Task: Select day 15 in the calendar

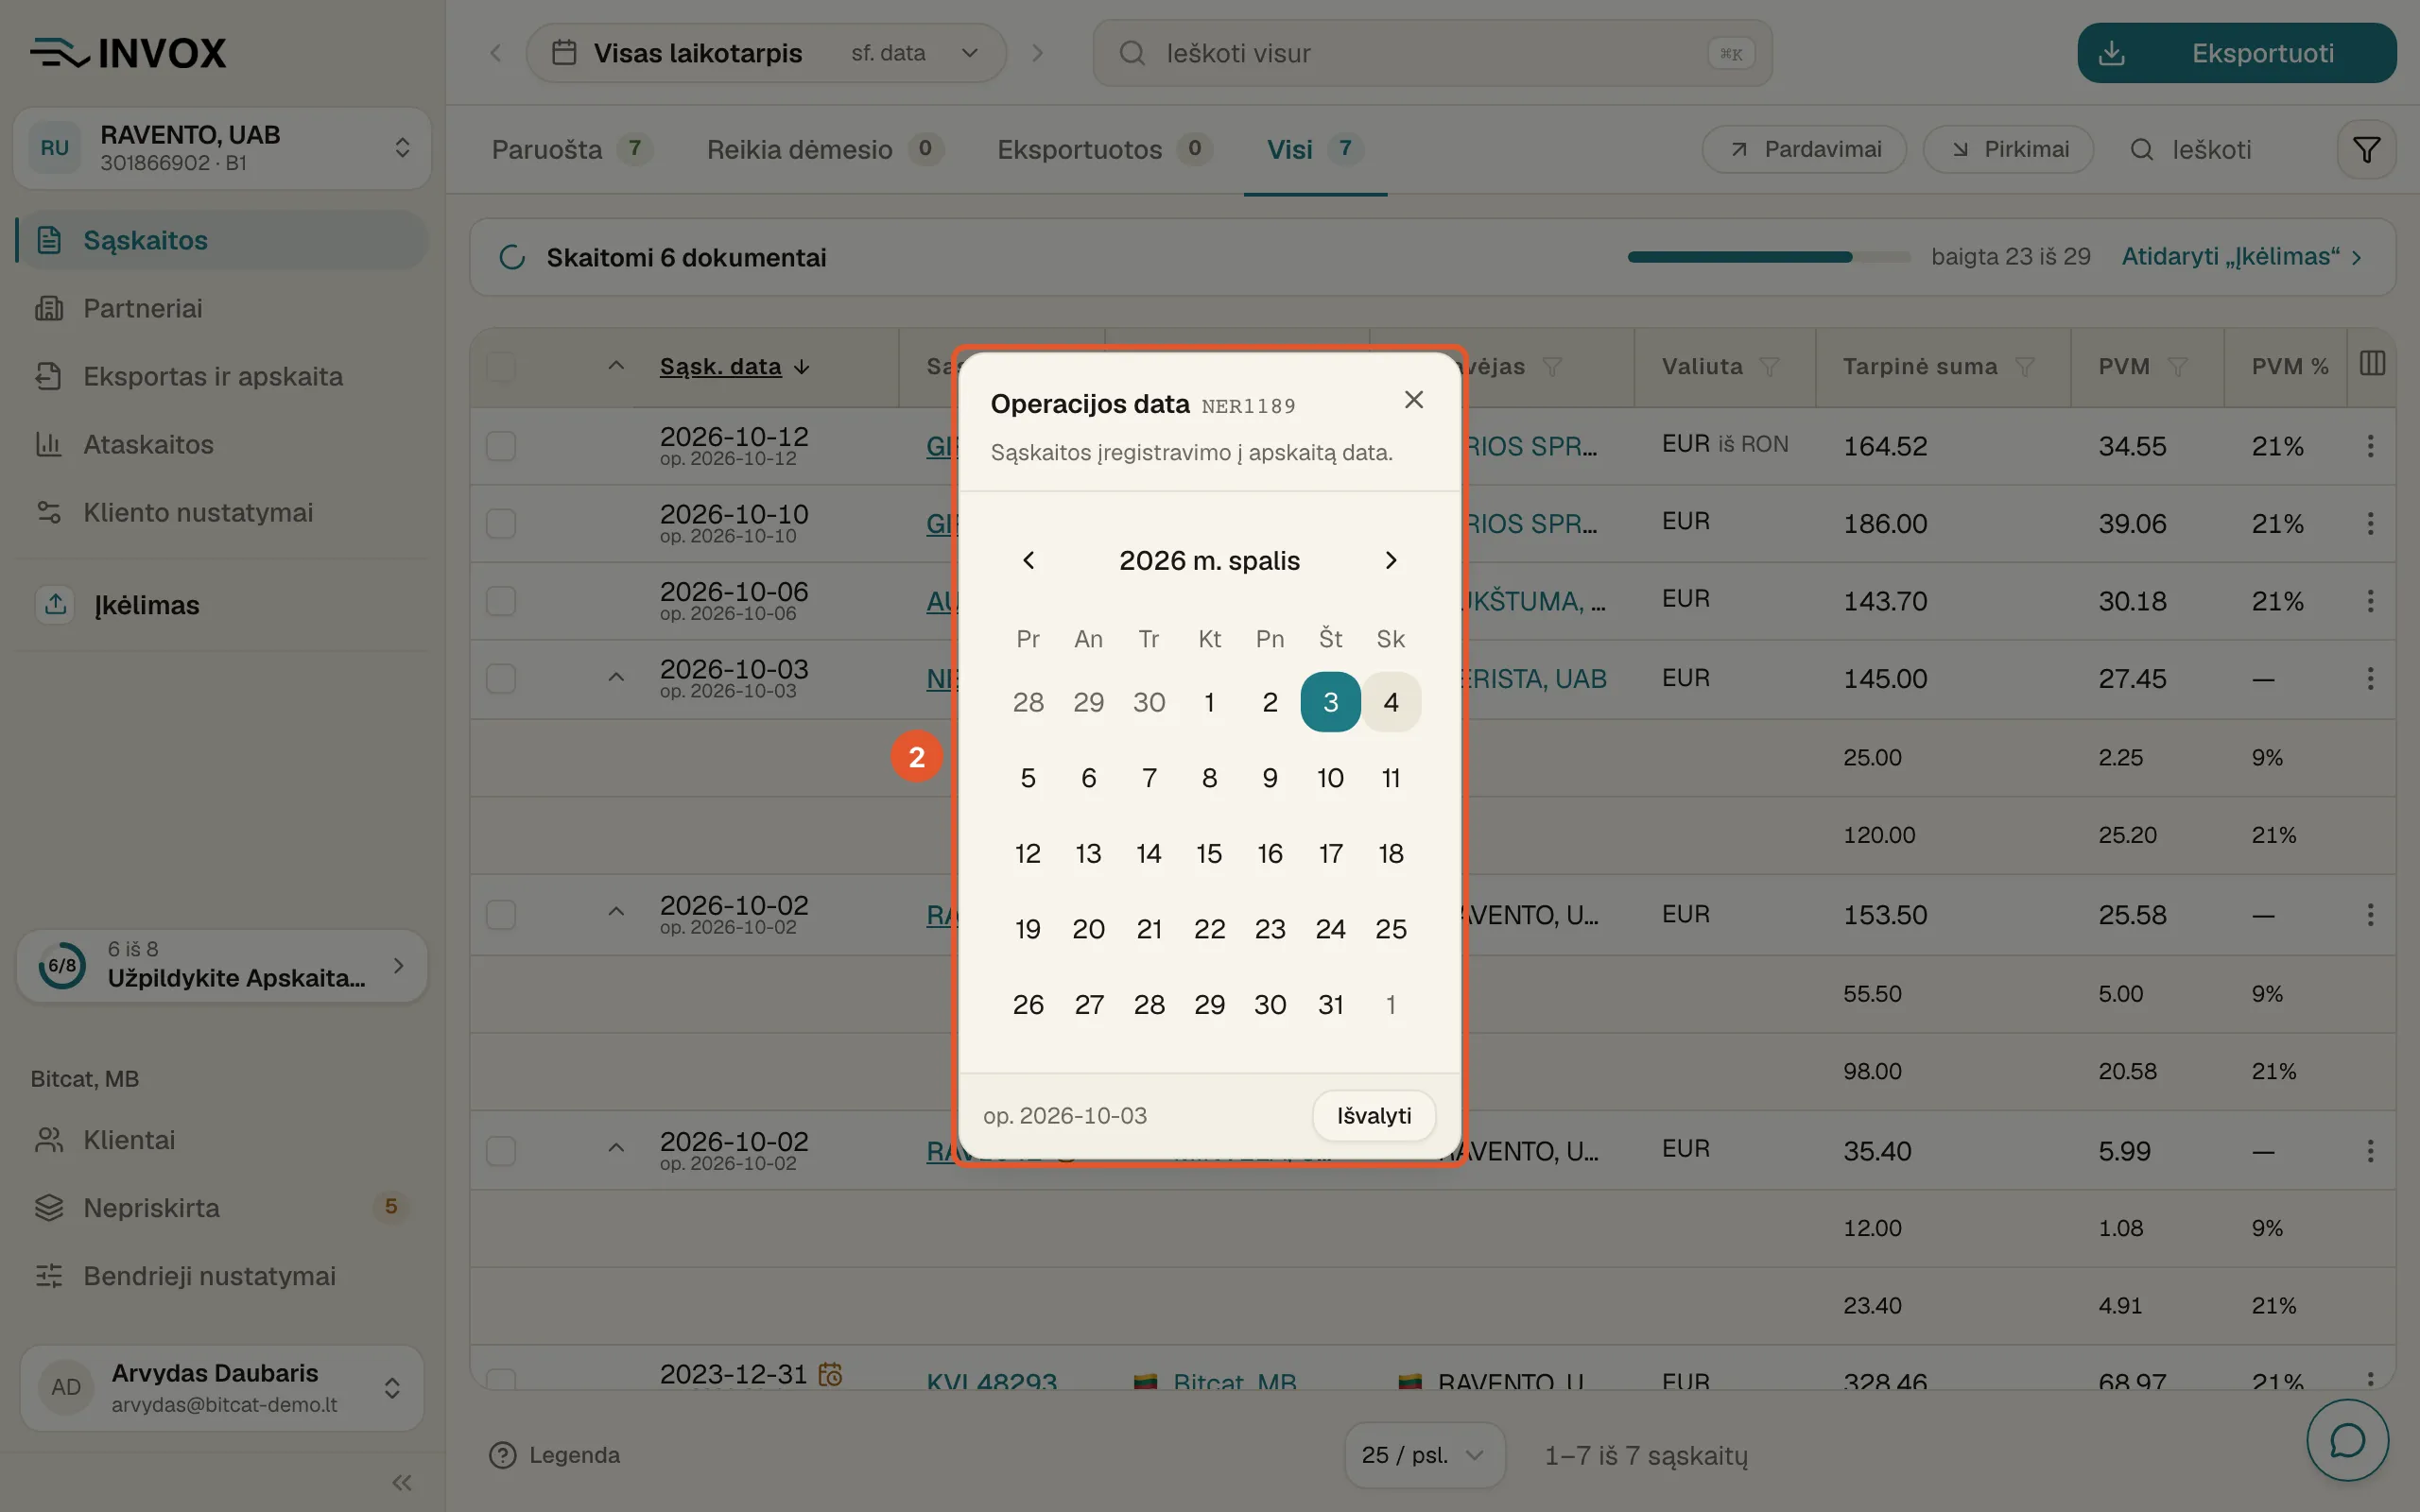Action: click(1209, 853)
